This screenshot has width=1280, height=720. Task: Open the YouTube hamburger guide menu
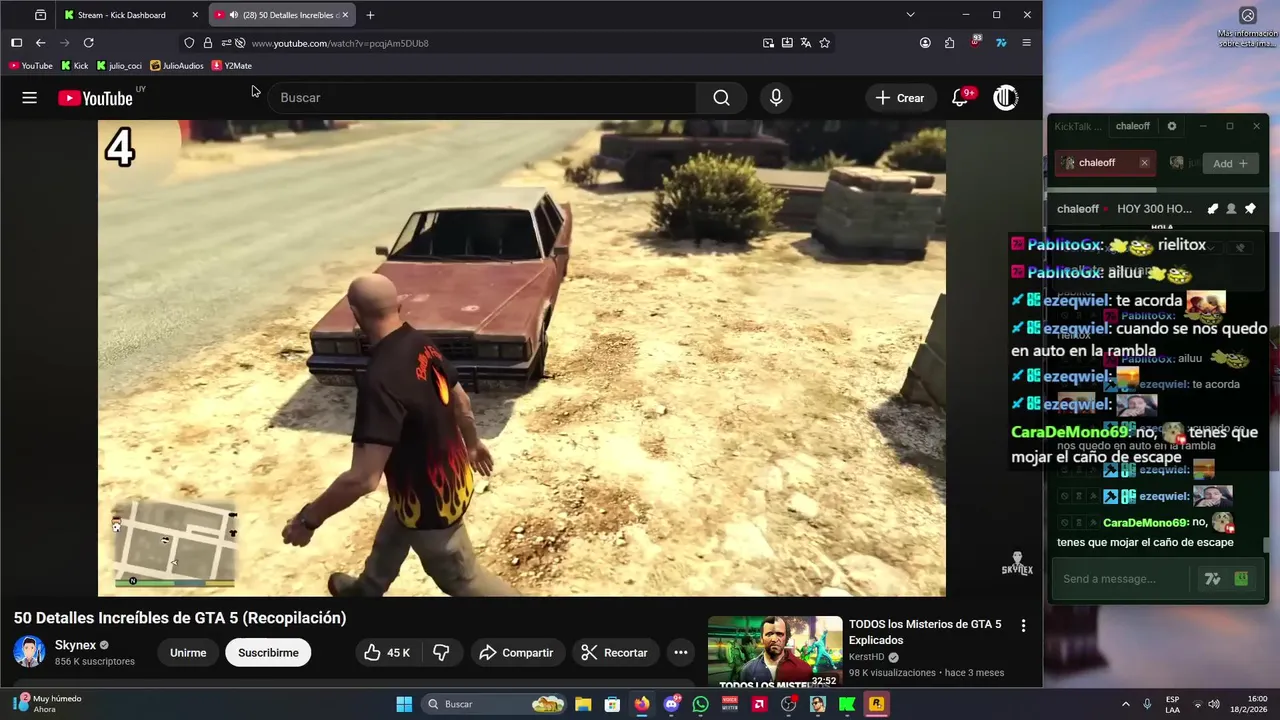29,98
